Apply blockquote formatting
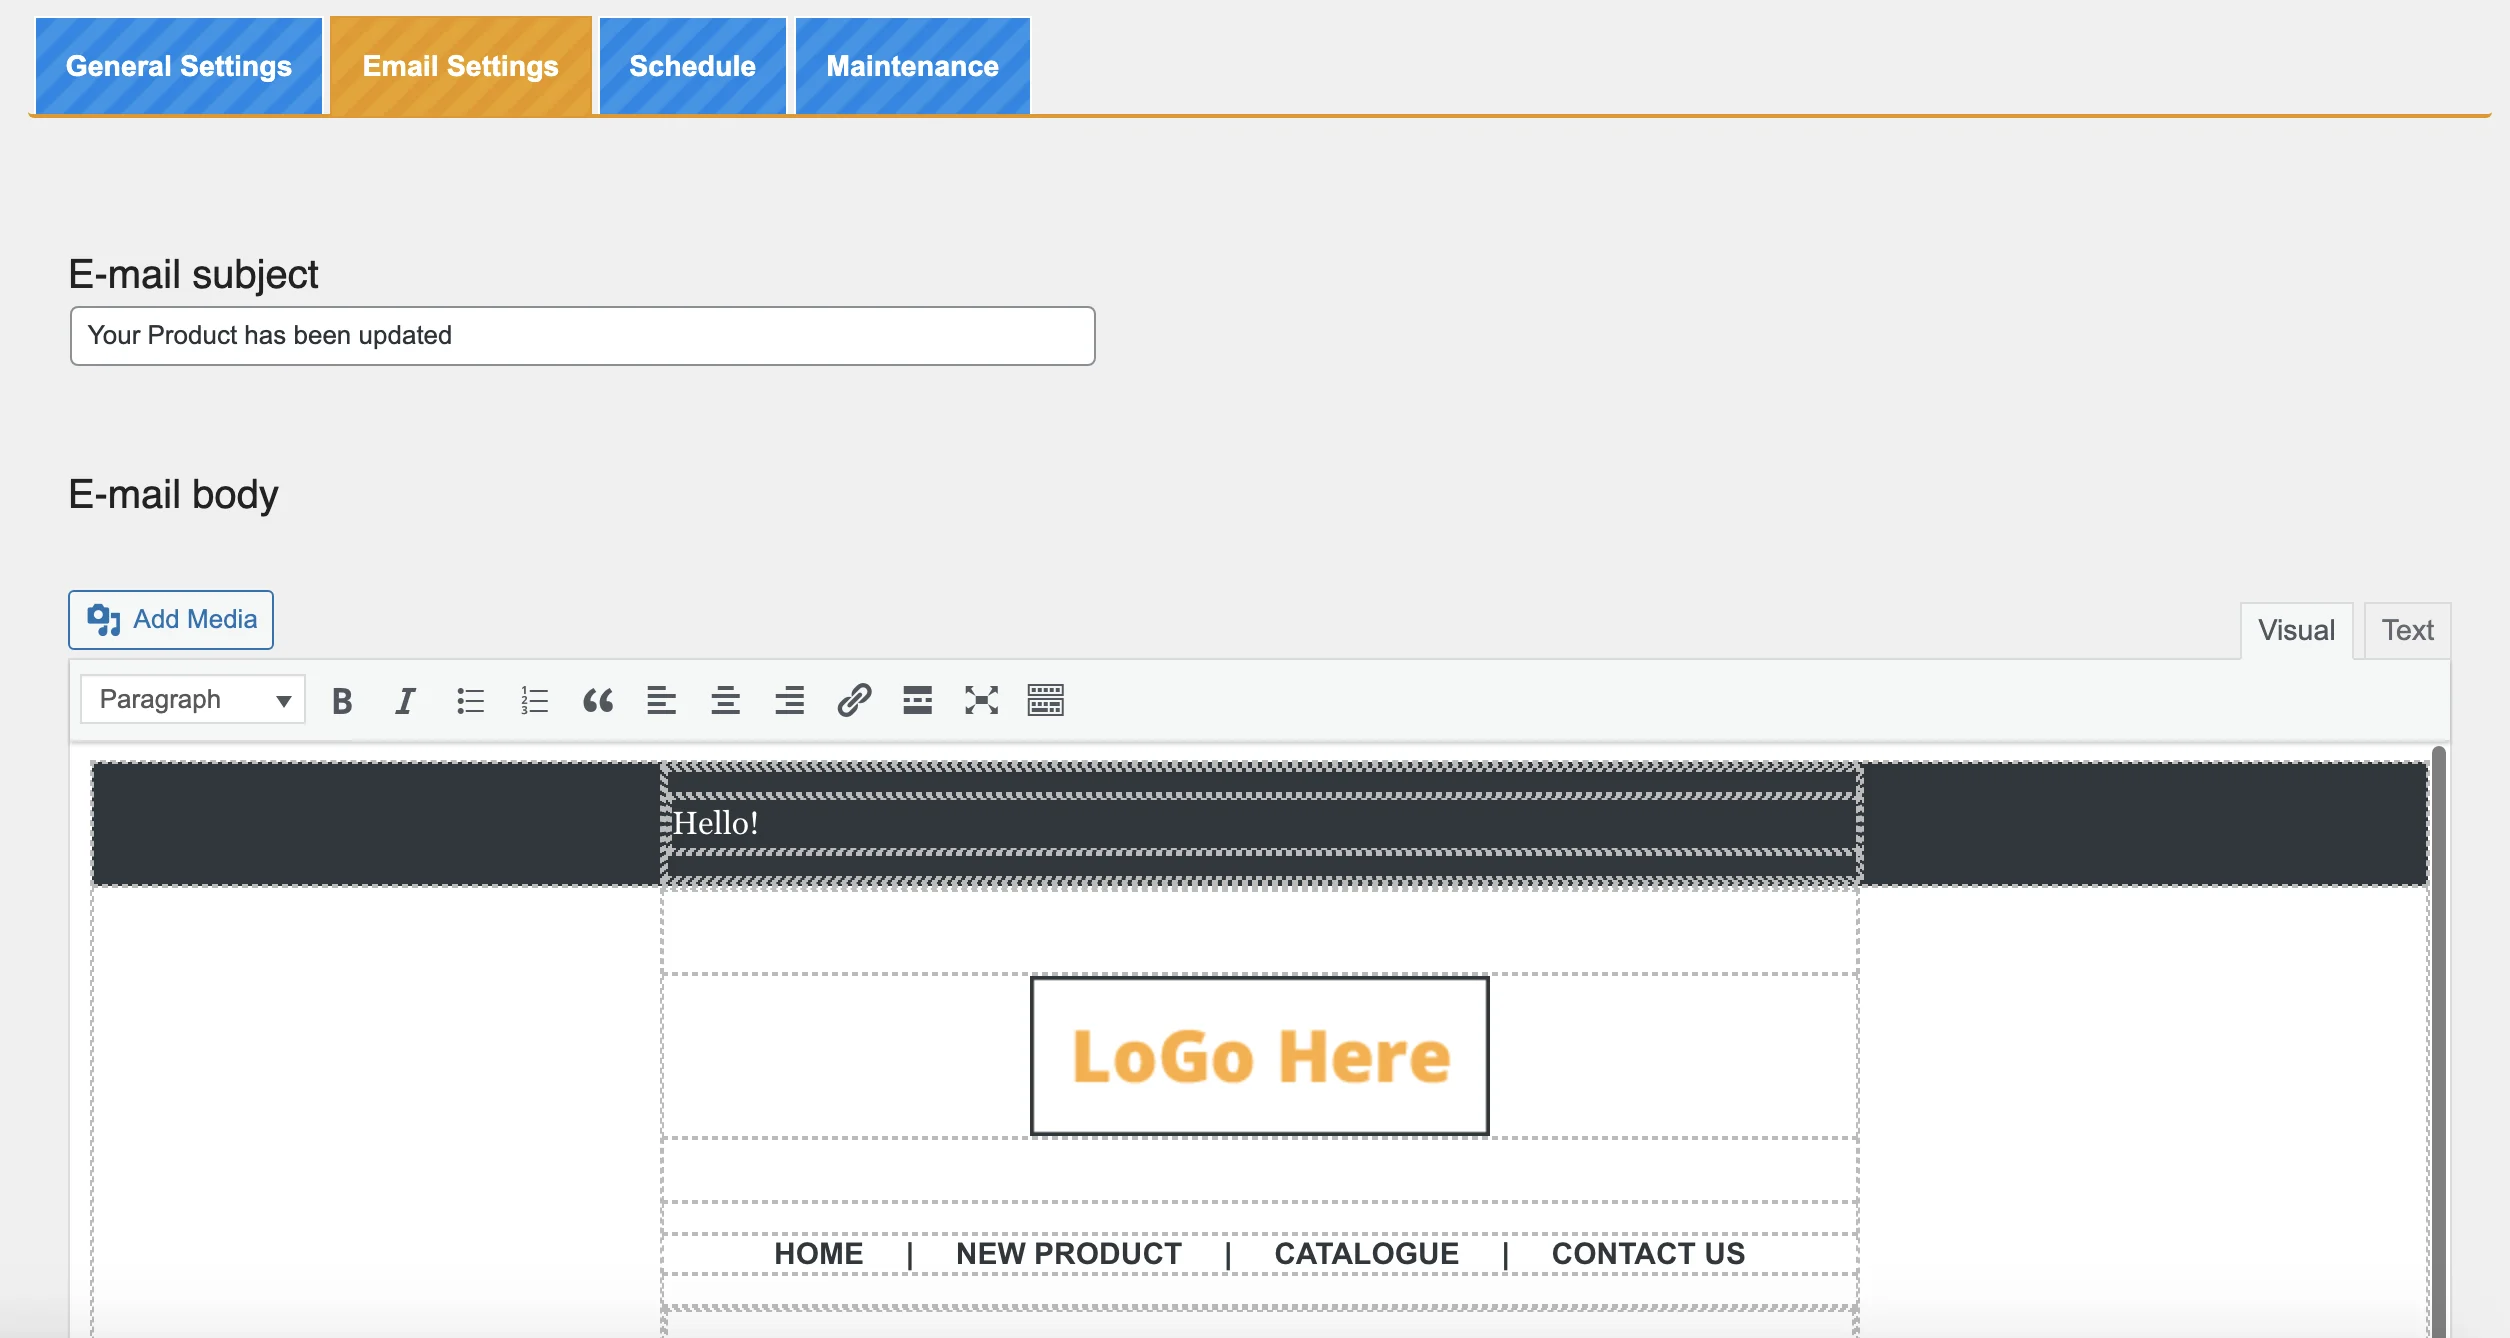2510x1338 pixels. click(x=598, y=700)
